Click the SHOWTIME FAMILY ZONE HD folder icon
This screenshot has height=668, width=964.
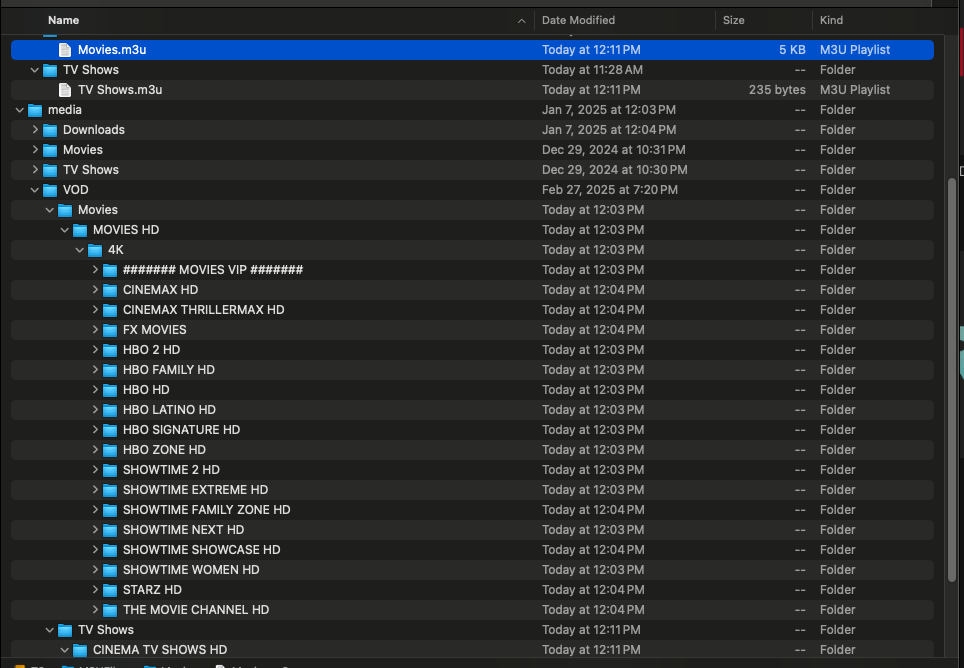click(x=110, y=510)
